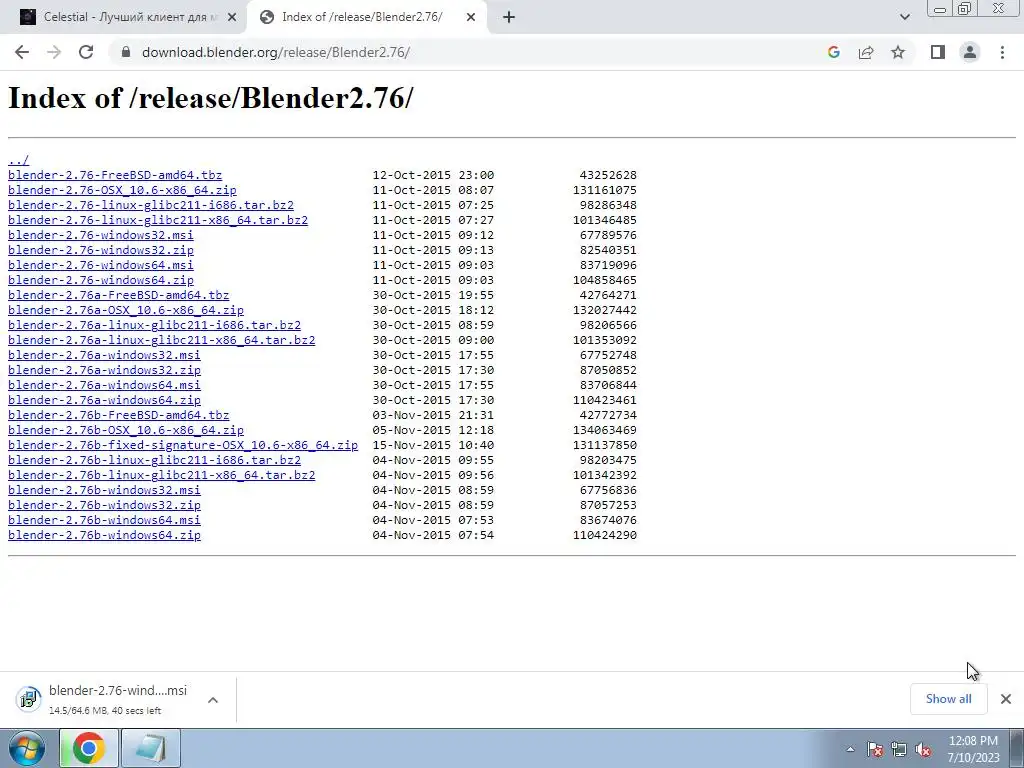Image resolution: width=1024 pixels, height=768 pixels.
Task: Download blender-2.76a-windows64.msi
Action: point(104,385)
